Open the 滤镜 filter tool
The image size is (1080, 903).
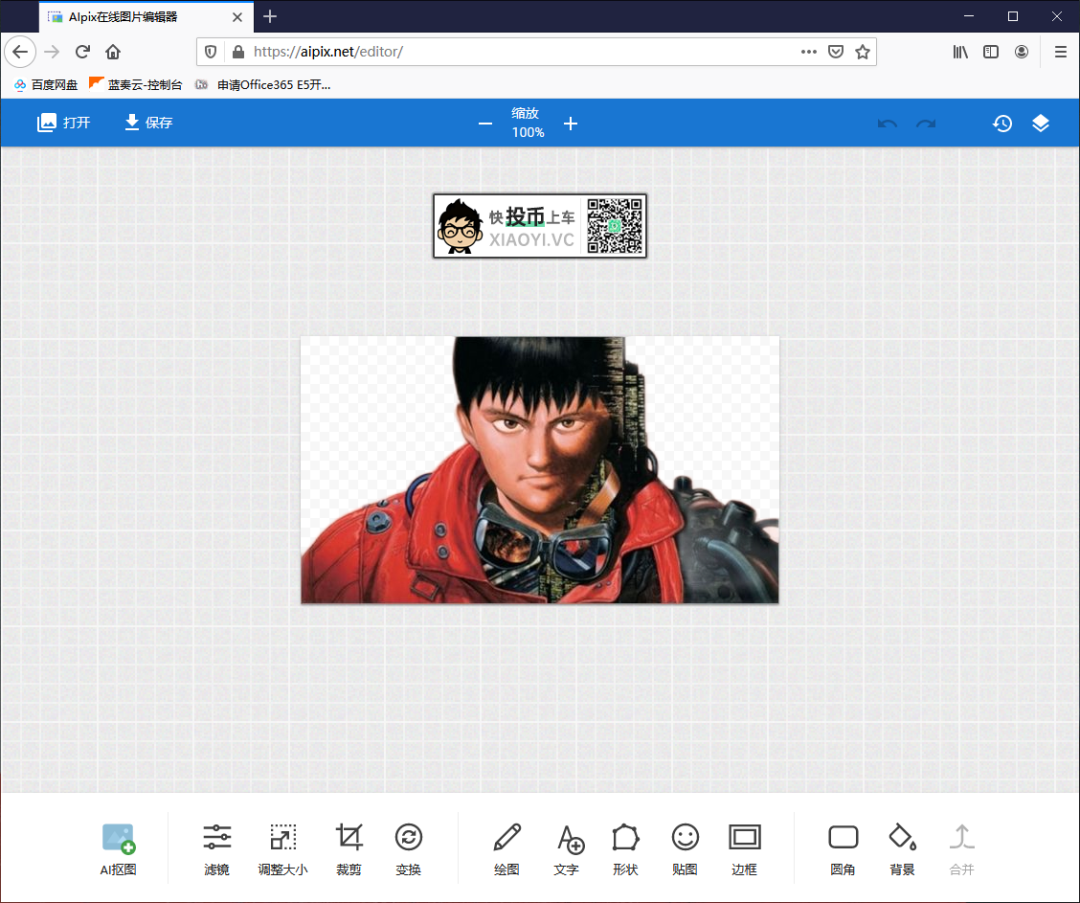[217, 848]
